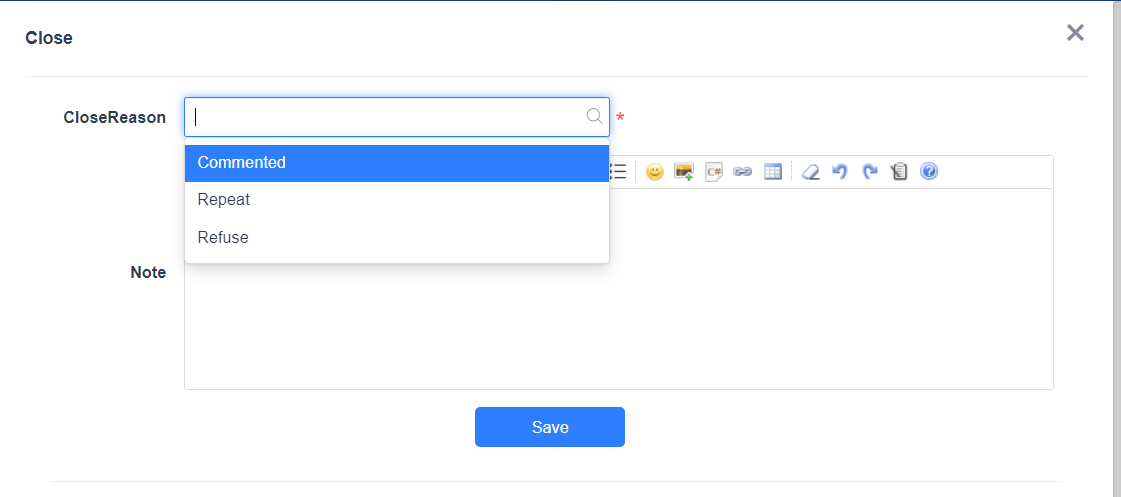
Task: Open the editor help icon
Action: (x=929, y=172)
